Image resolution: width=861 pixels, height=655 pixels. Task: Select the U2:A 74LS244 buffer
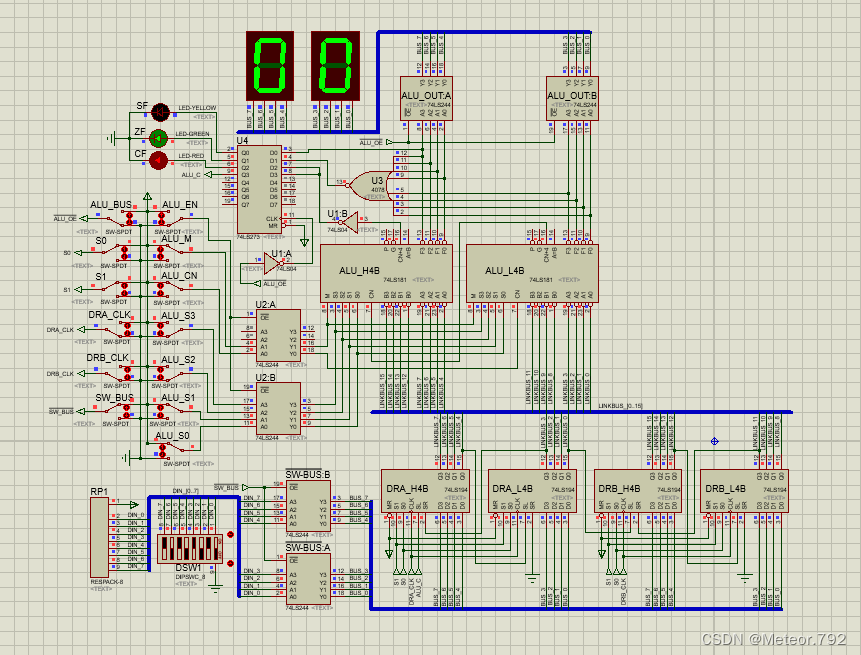click(x=278, y=335)
